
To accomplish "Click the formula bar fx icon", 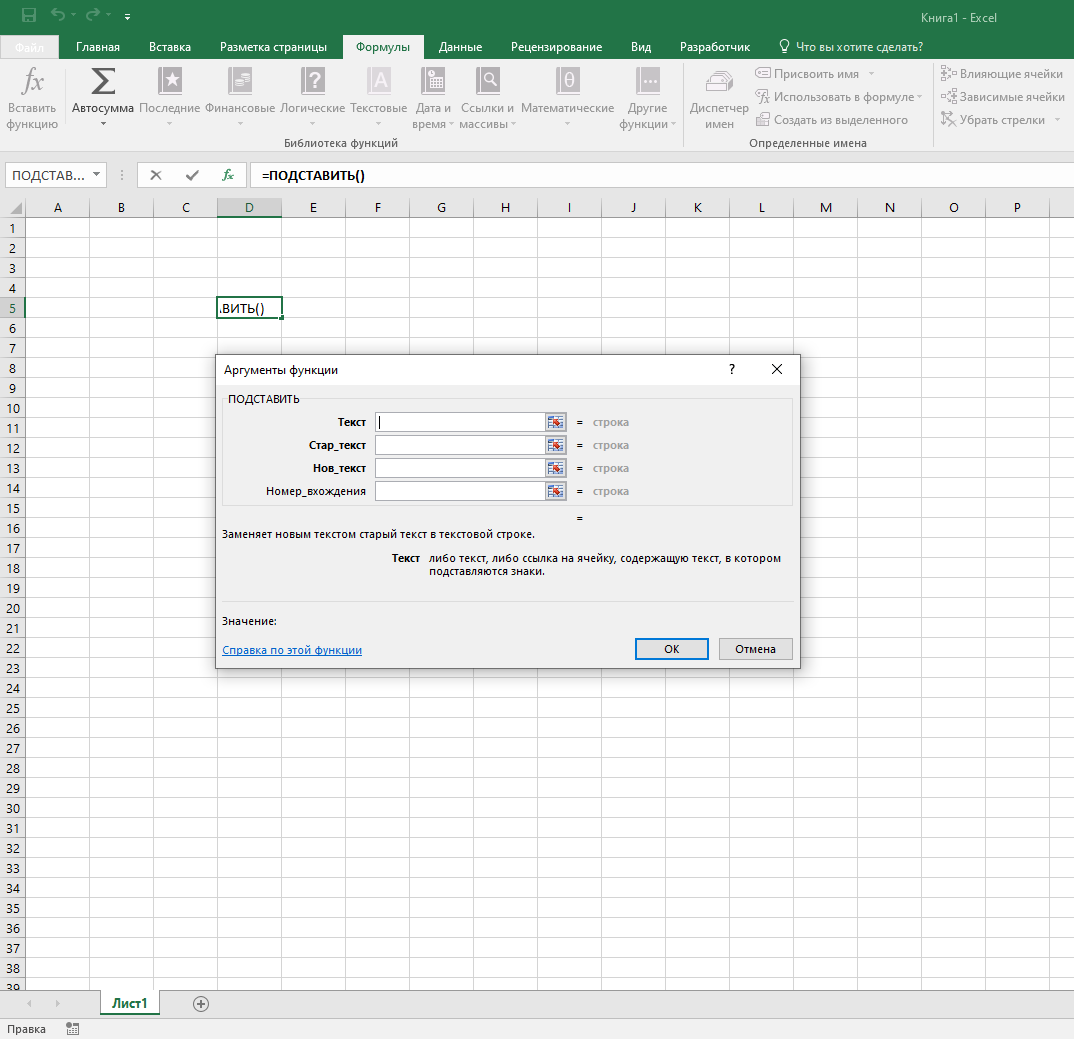I will tap(228, 175).
